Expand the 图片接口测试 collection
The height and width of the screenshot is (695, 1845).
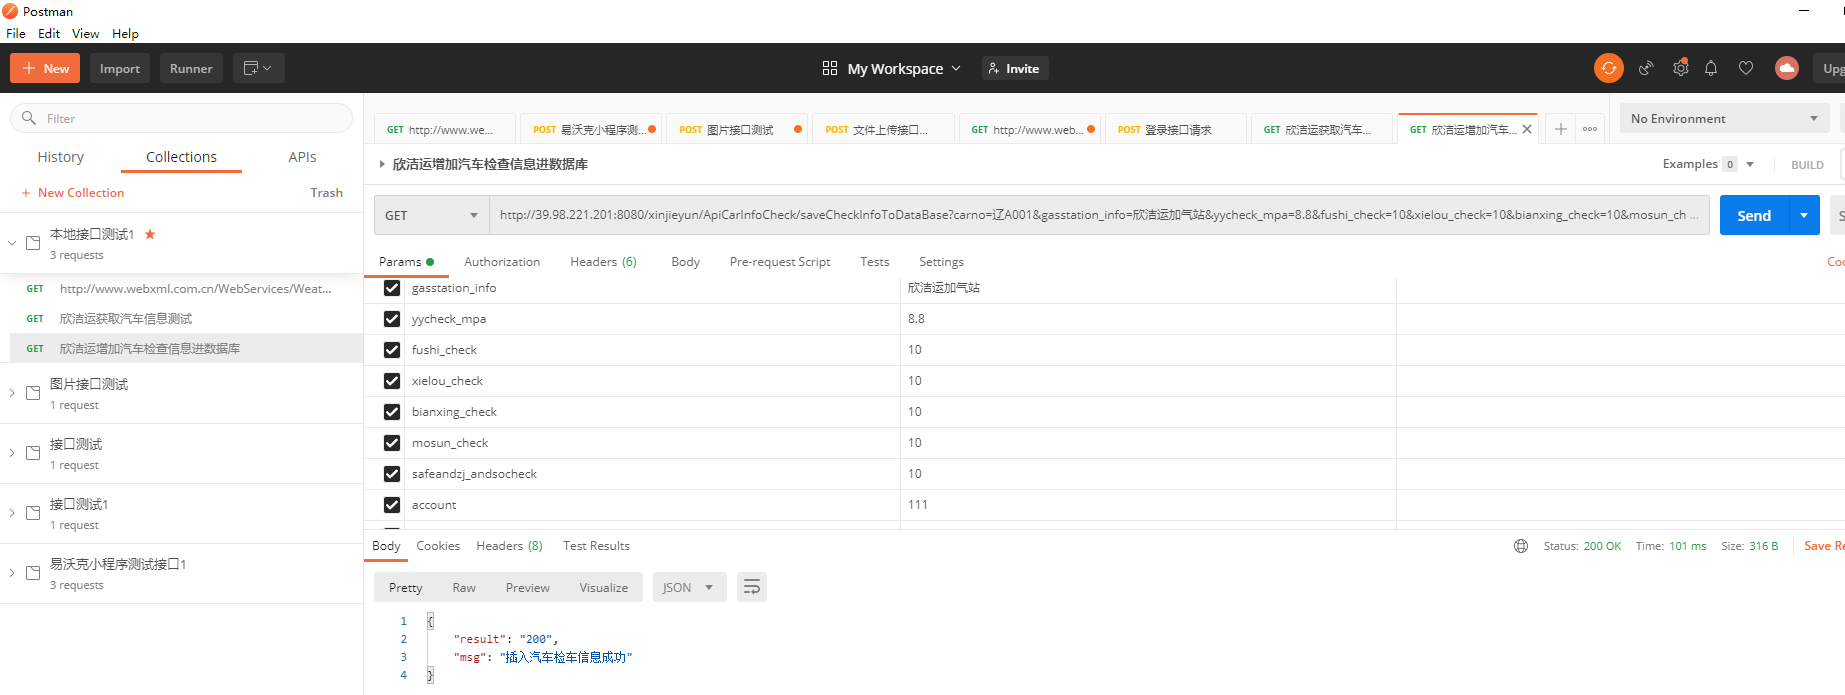tap(12, 393)
